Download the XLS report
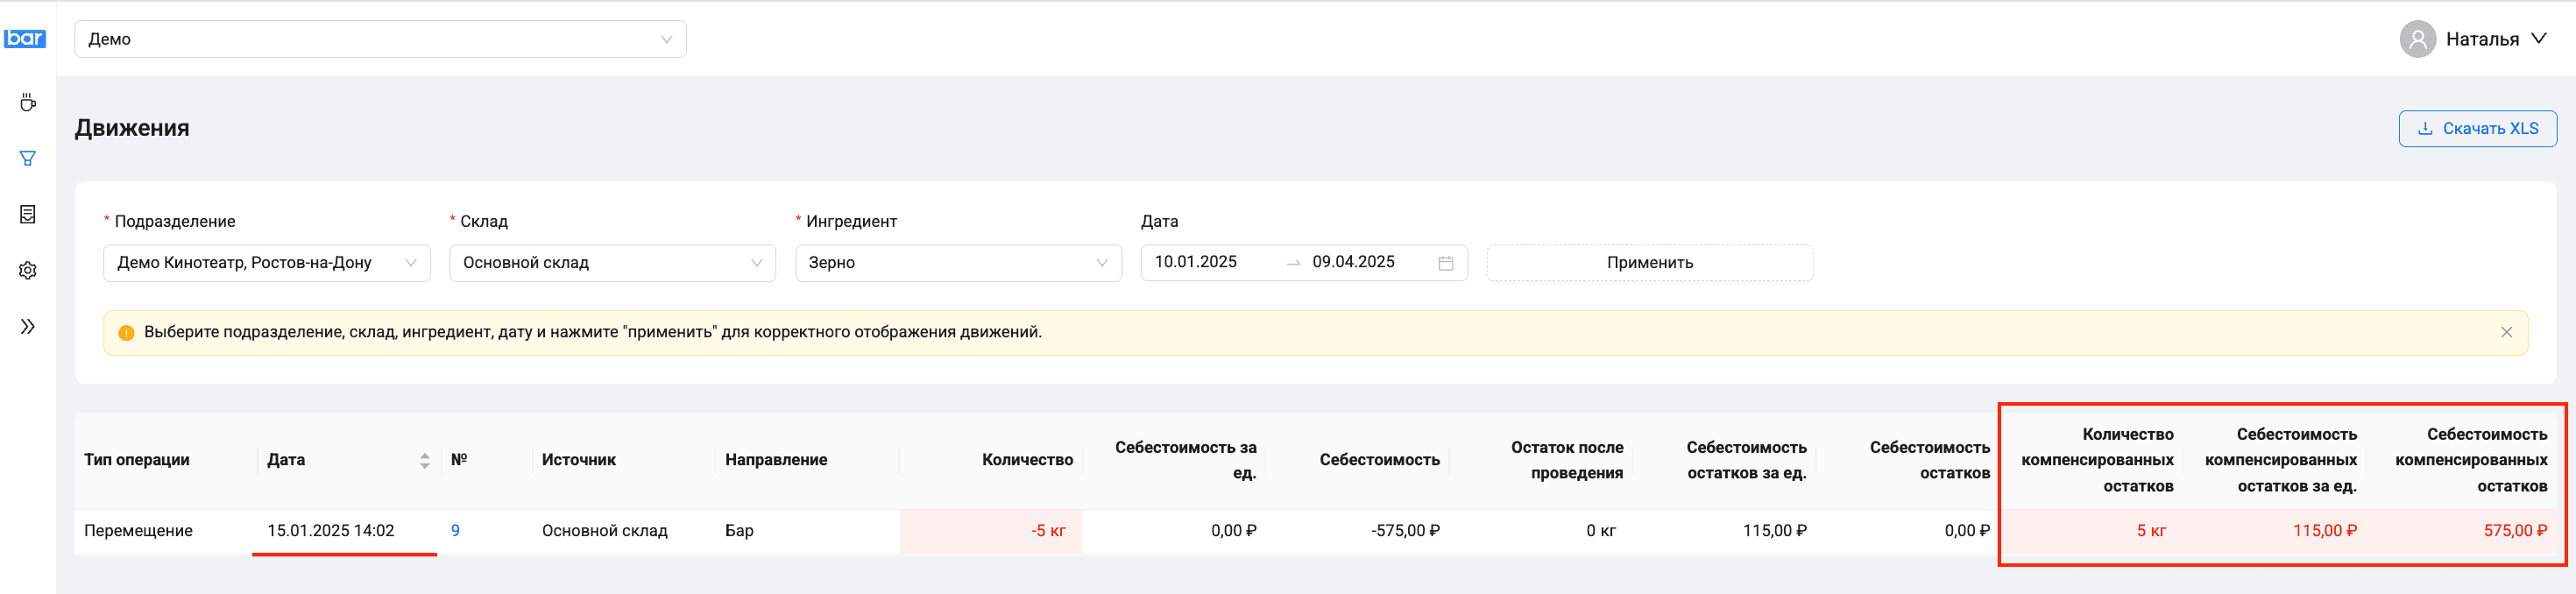This screenshot has width=2576, height=594. click(2477, 128)
